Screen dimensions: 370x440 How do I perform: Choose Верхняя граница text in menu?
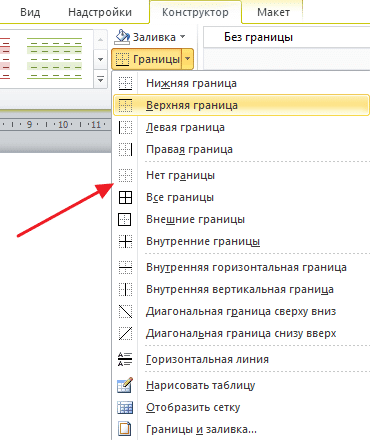[x=192, y=105]
